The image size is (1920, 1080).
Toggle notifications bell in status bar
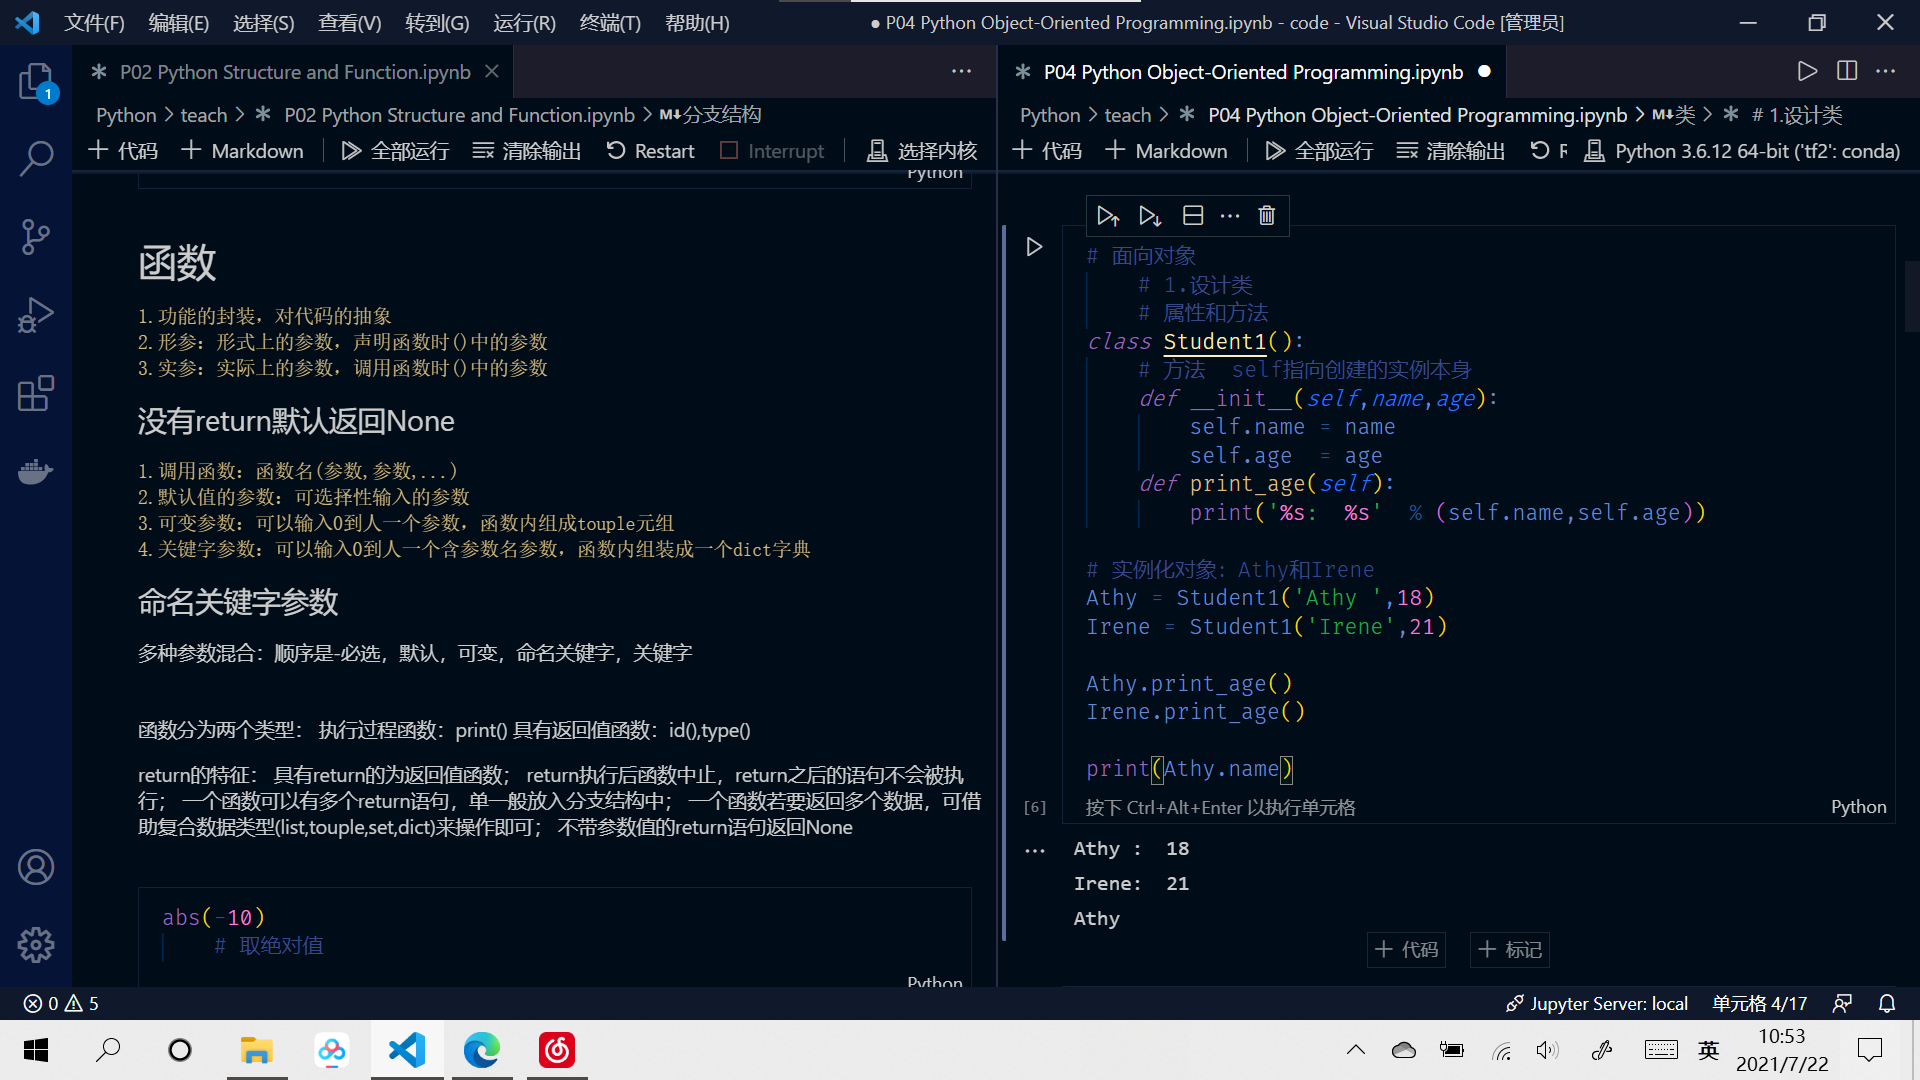click(1886, 1003)
